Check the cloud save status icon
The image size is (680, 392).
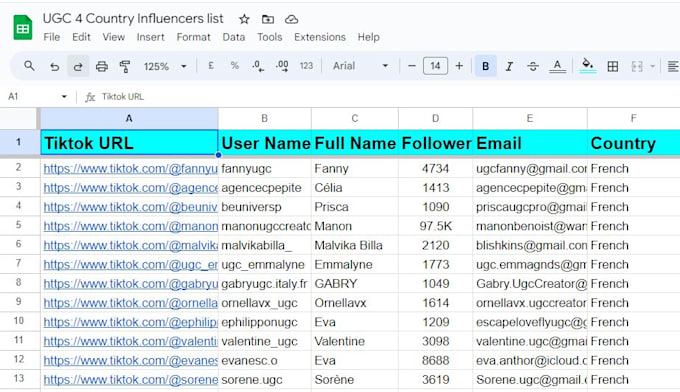[x=291, y=19]
